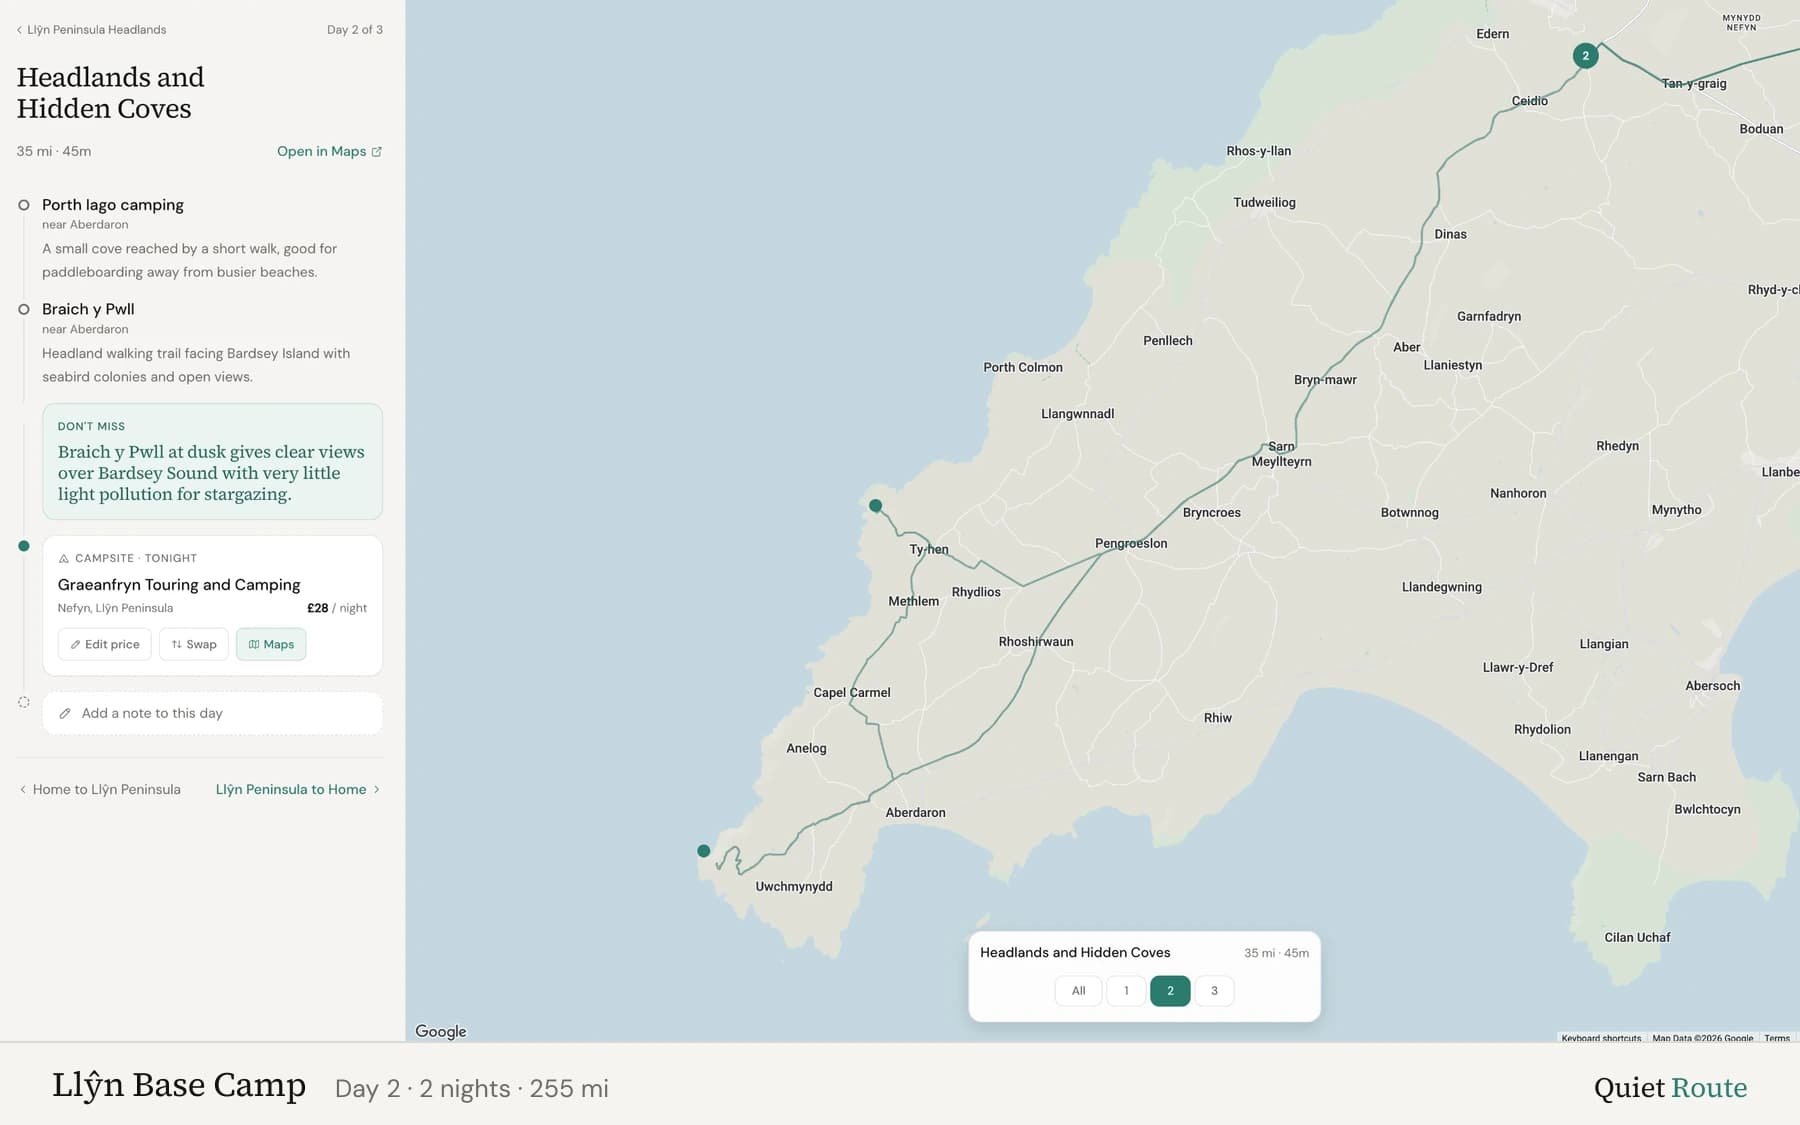Click the Tudweiliog label on the map
Viewport: 1800px width, 1125px height.
[1264, 203]
